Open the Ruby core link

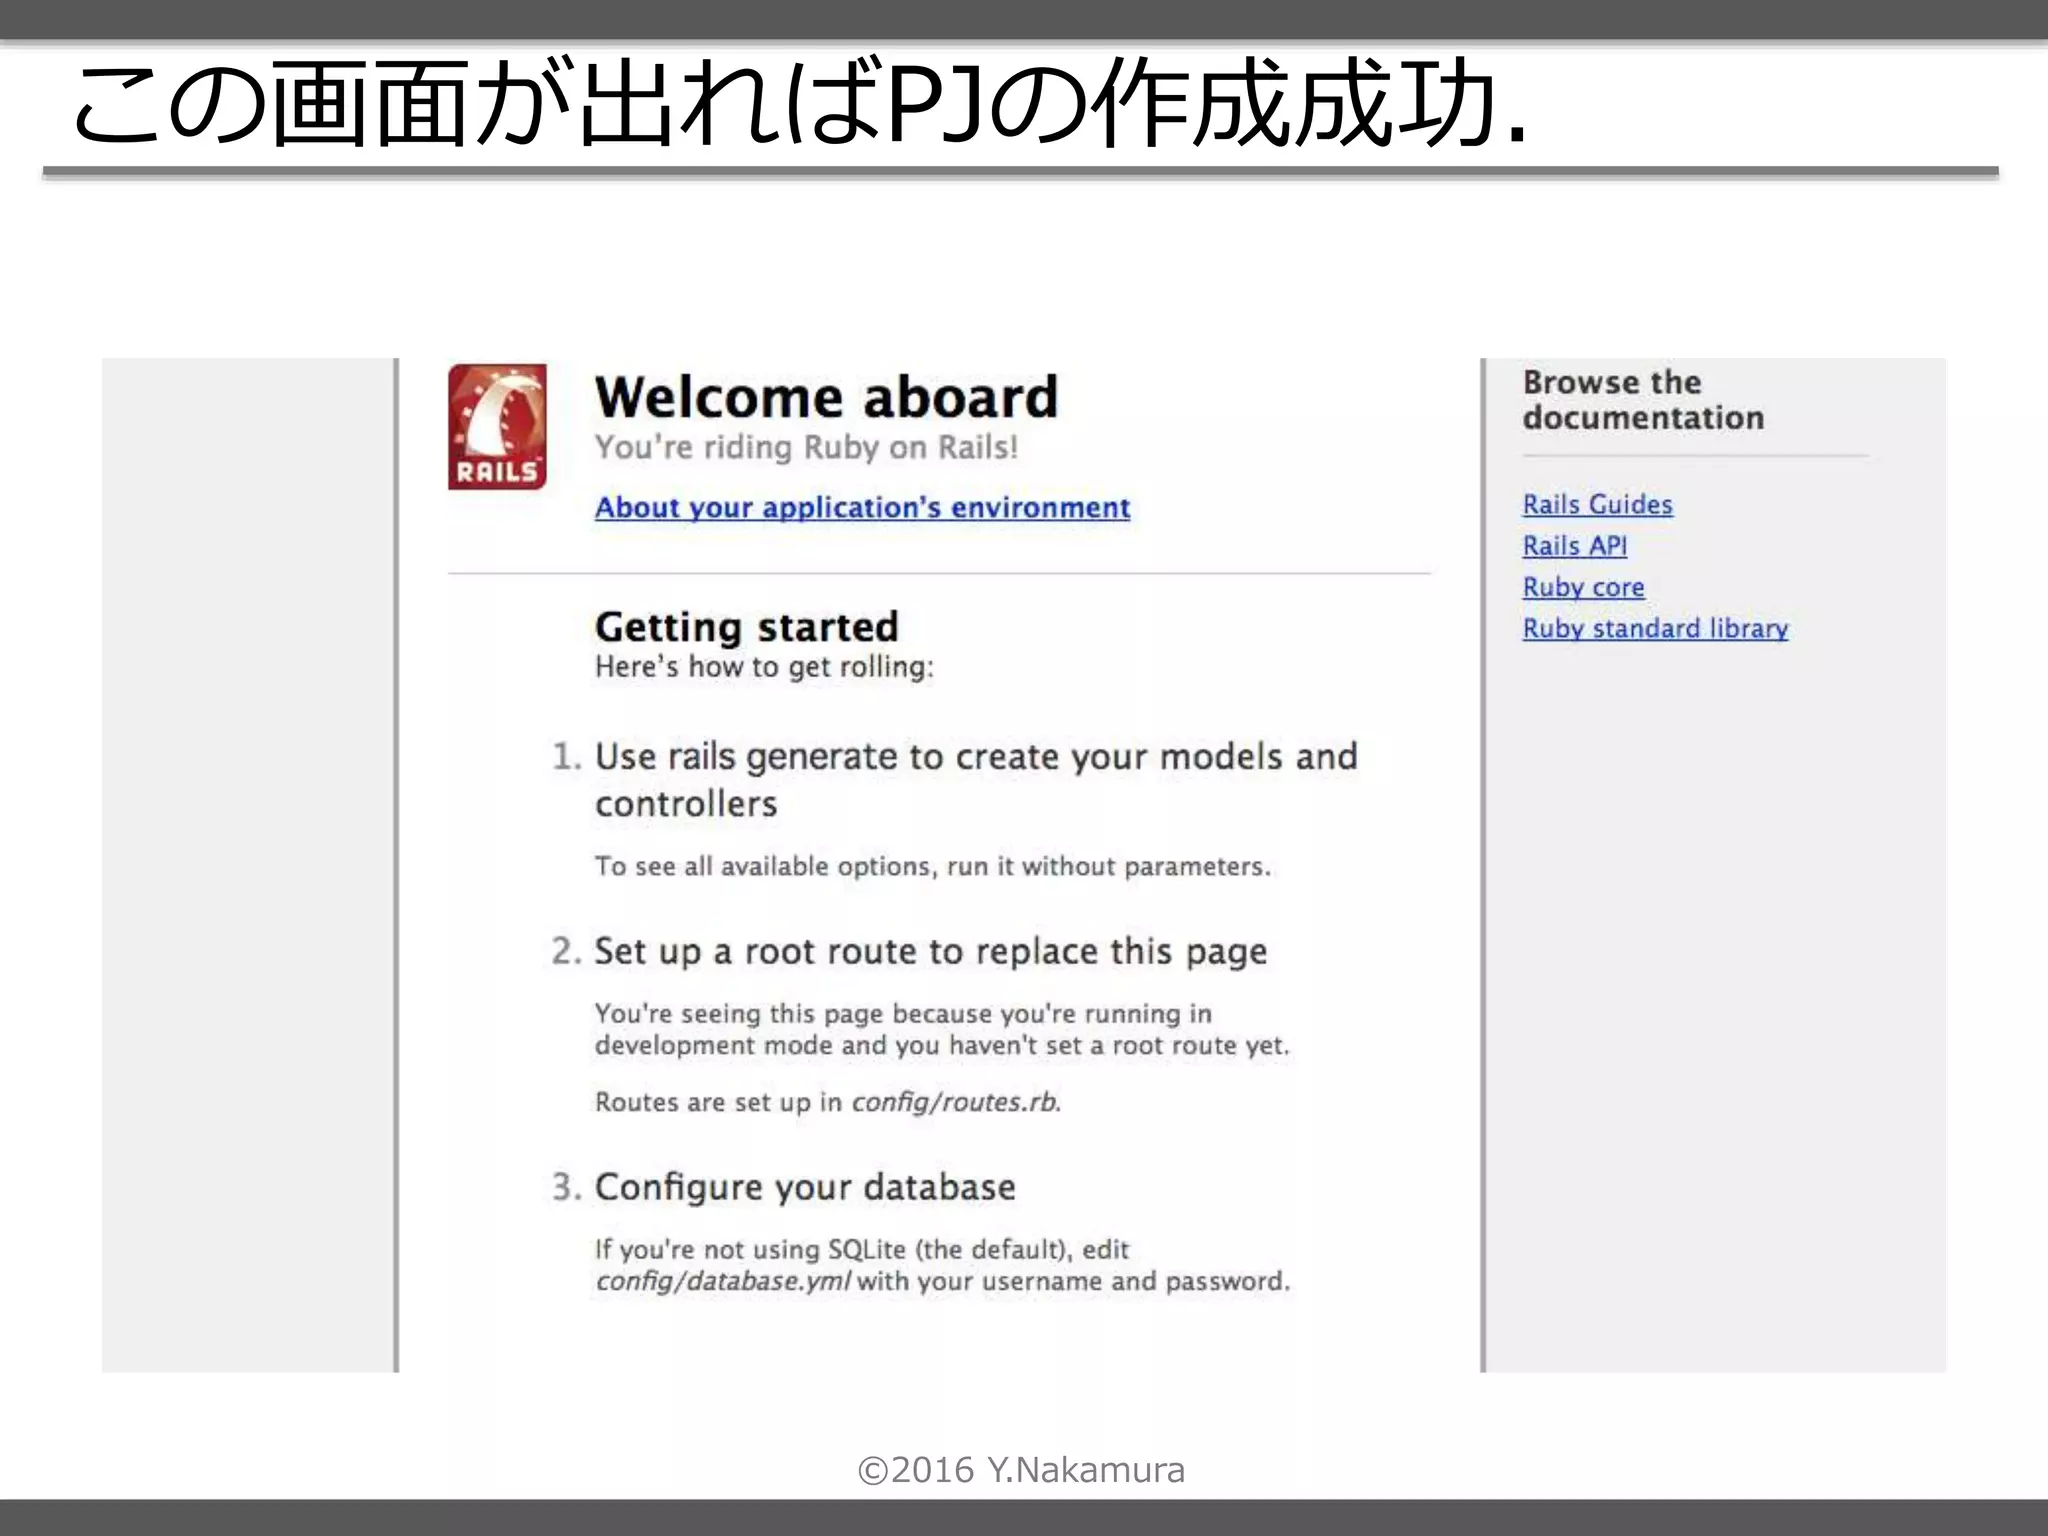point(1583,588)
